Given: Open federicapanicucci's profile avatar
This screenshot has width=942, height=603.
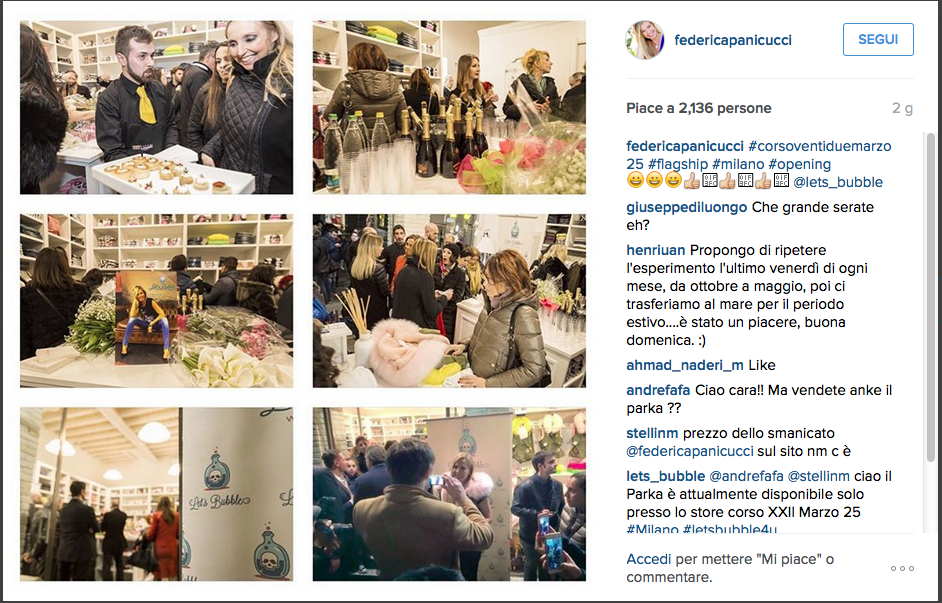Looking at the screenshot, I should pos(645,40).
